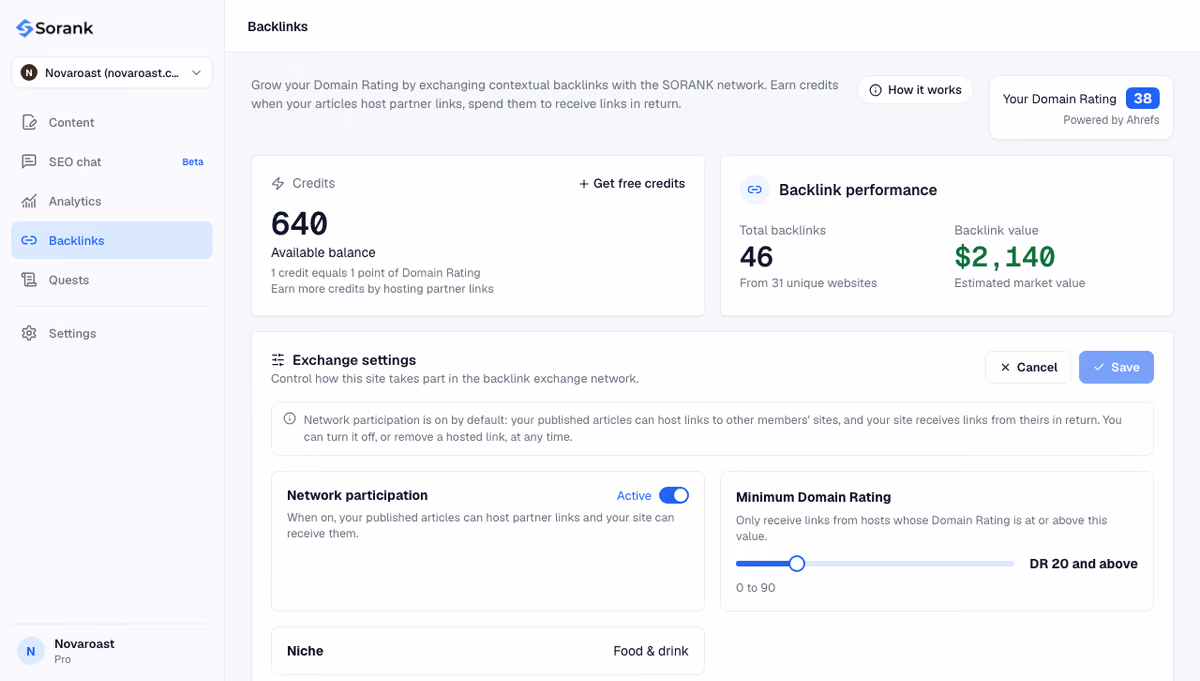The image size is (1200, 681).
Task: Click the Beta badge next to SEO chat
Action: [x=193, y=162]
